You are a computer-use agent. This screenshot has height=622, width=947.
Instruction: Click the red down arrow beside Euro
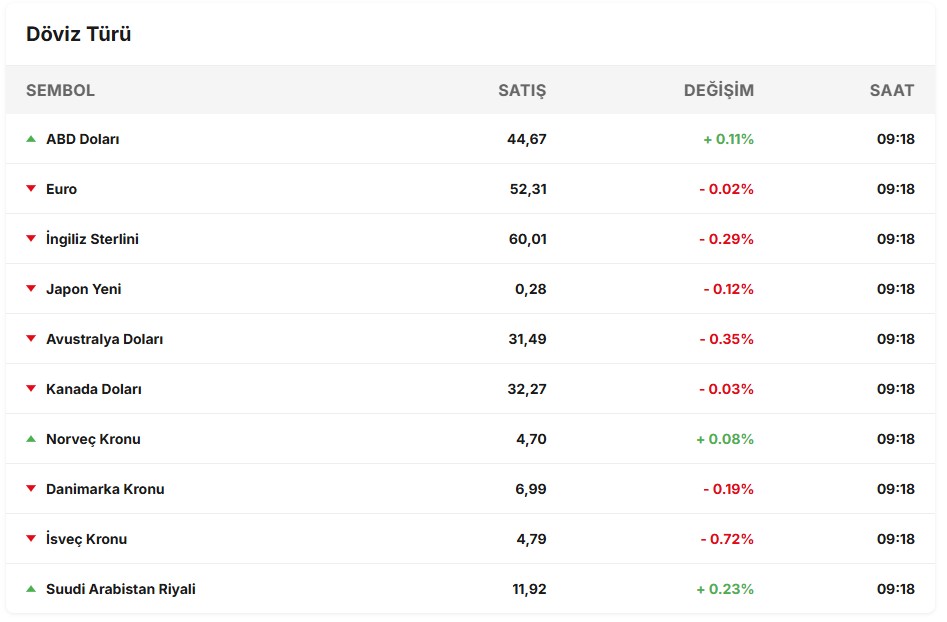tap(31, 189)
